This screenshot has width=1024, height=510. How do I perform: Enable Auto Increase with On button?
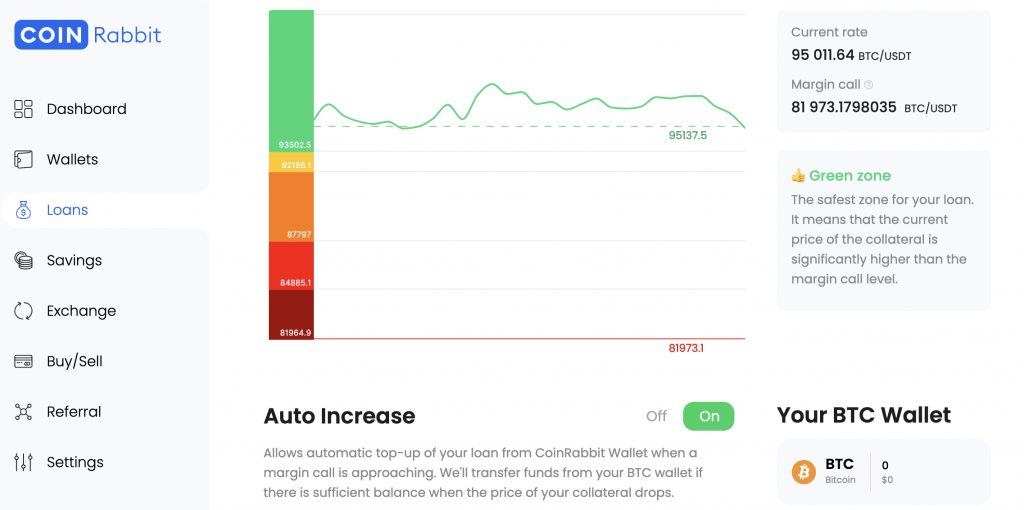(x=708, y=416)
